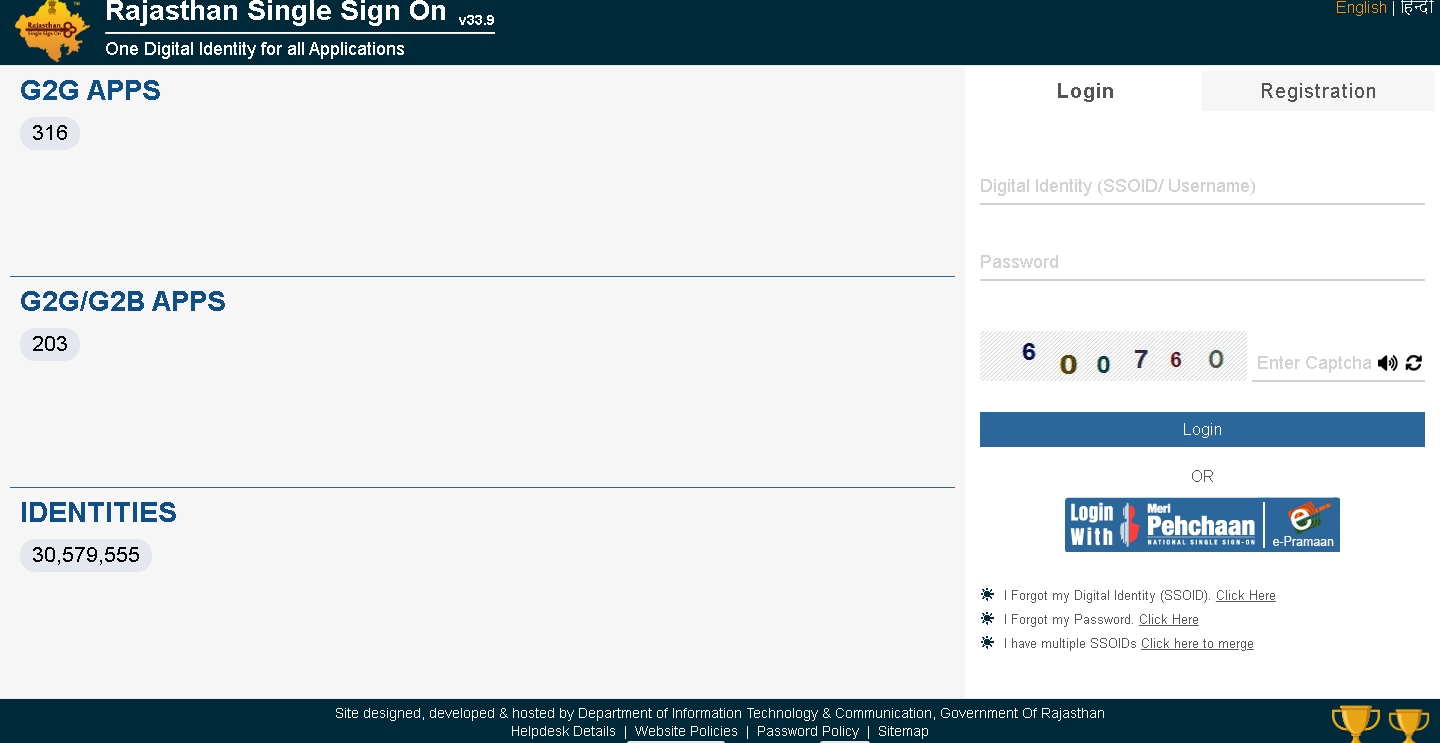This screenshot has width=1440, height=743.
Task: Switch language to English
Action: (1361, 8)
